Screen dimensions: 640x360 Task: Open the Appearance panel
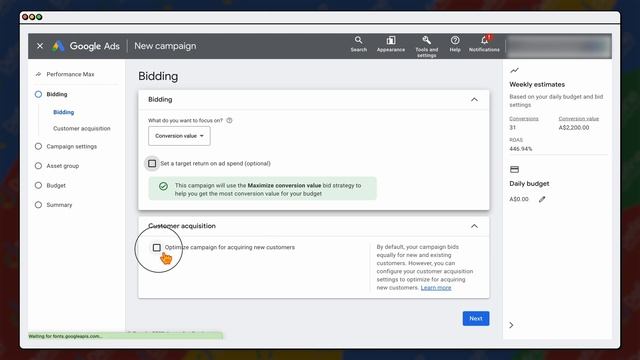click(x=391, y=44)
